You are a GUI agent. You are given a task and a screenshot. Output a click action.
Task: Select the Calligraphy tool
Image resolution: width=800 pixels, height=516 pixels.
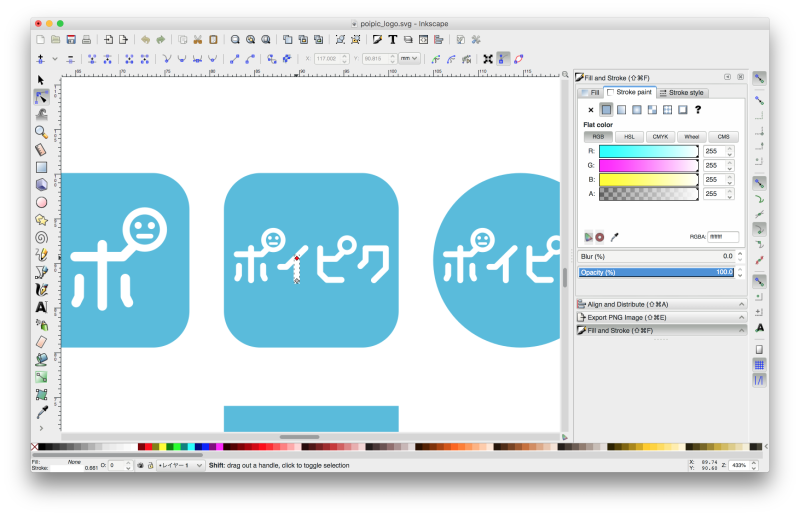point(41,289)
